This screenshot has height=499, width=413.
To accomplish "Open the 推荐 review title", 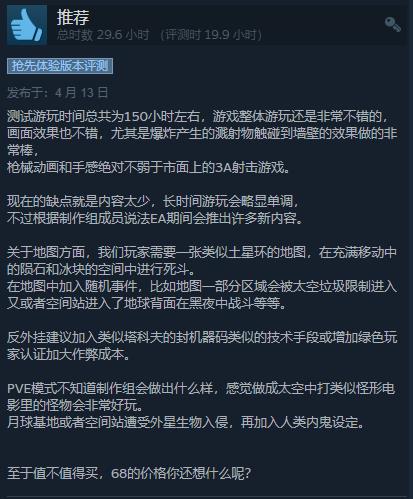I will point(73,17).
